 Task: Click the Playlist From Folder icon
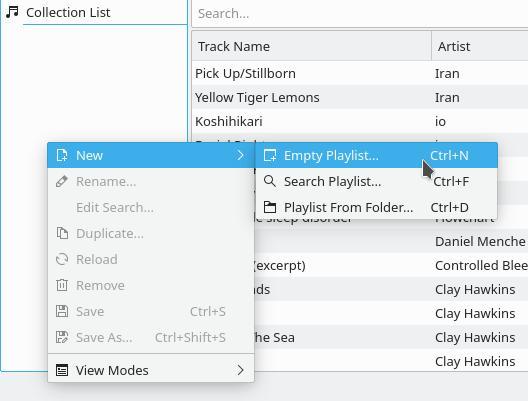pos(270,207)
